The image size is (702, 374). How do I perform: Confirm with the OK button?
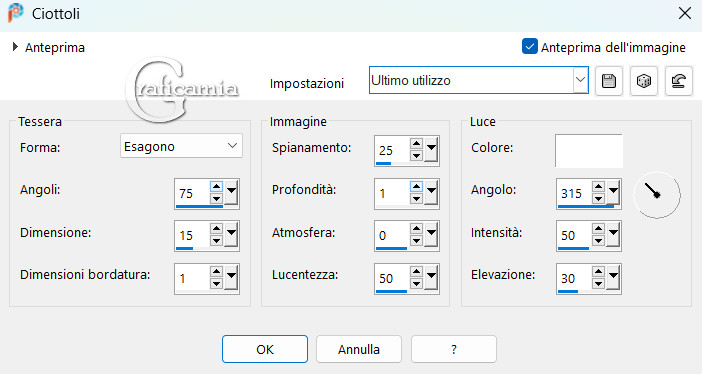265,349
